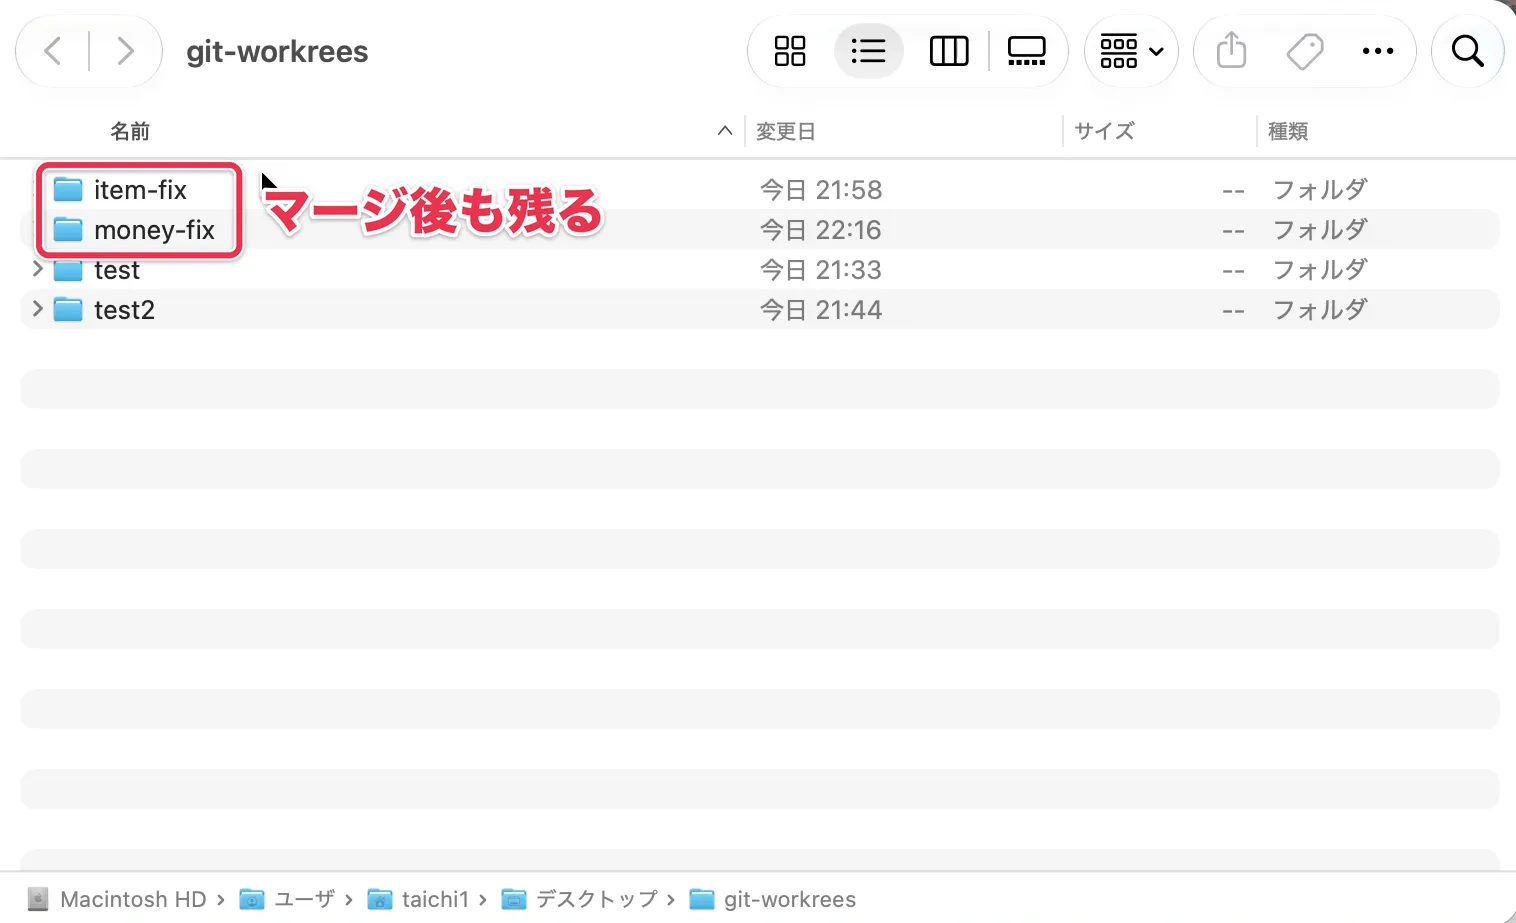
Task: Select the item-fix folder row
Action: click(x=760, y=189)
